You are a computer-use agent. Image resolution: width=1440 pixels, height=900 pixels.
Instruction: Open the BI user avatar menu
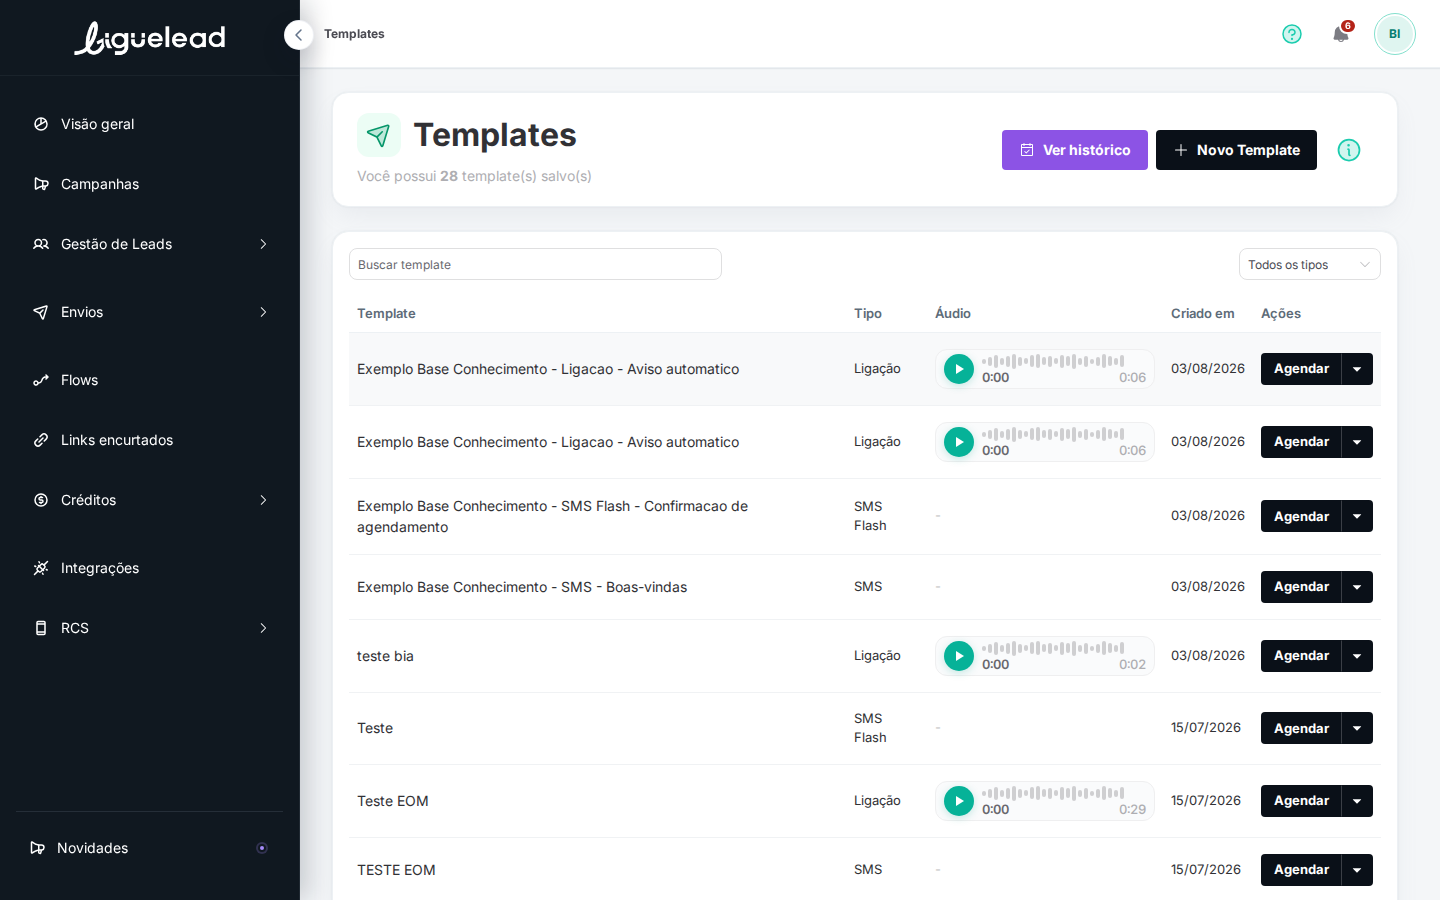1394,34
